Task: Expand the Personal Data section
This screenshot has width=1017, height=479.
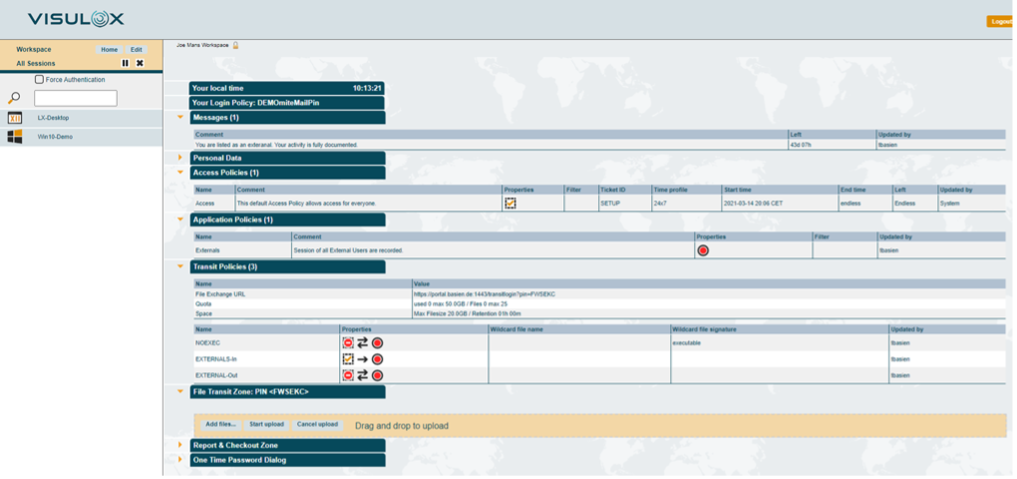Action: pyautogui.click(x=180, y=157)
